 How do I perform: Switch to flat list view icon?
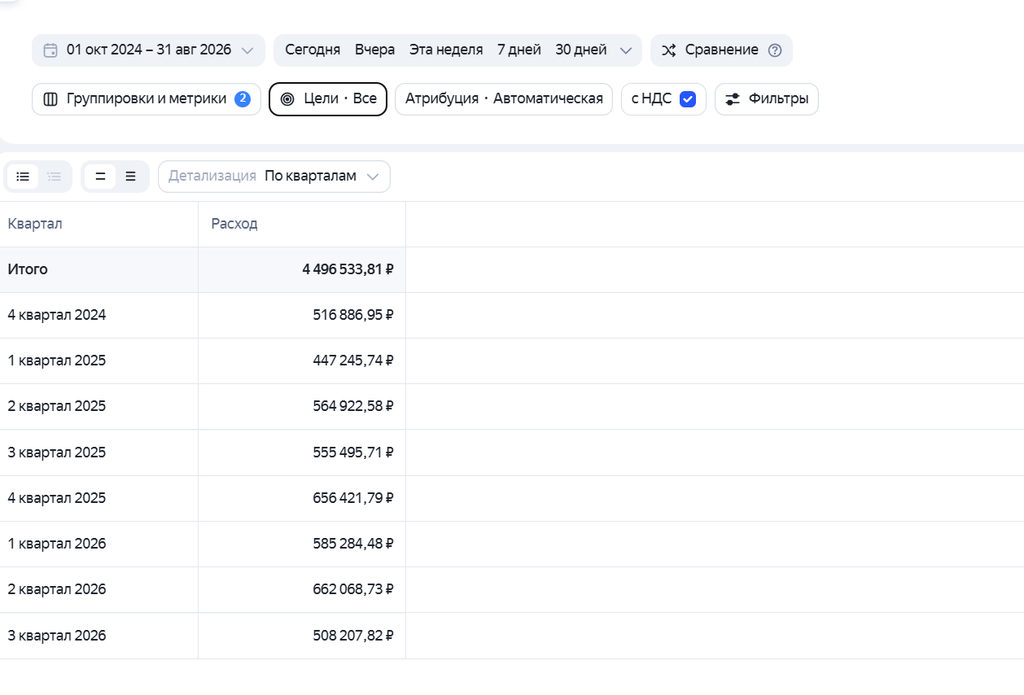pos(23,176)
